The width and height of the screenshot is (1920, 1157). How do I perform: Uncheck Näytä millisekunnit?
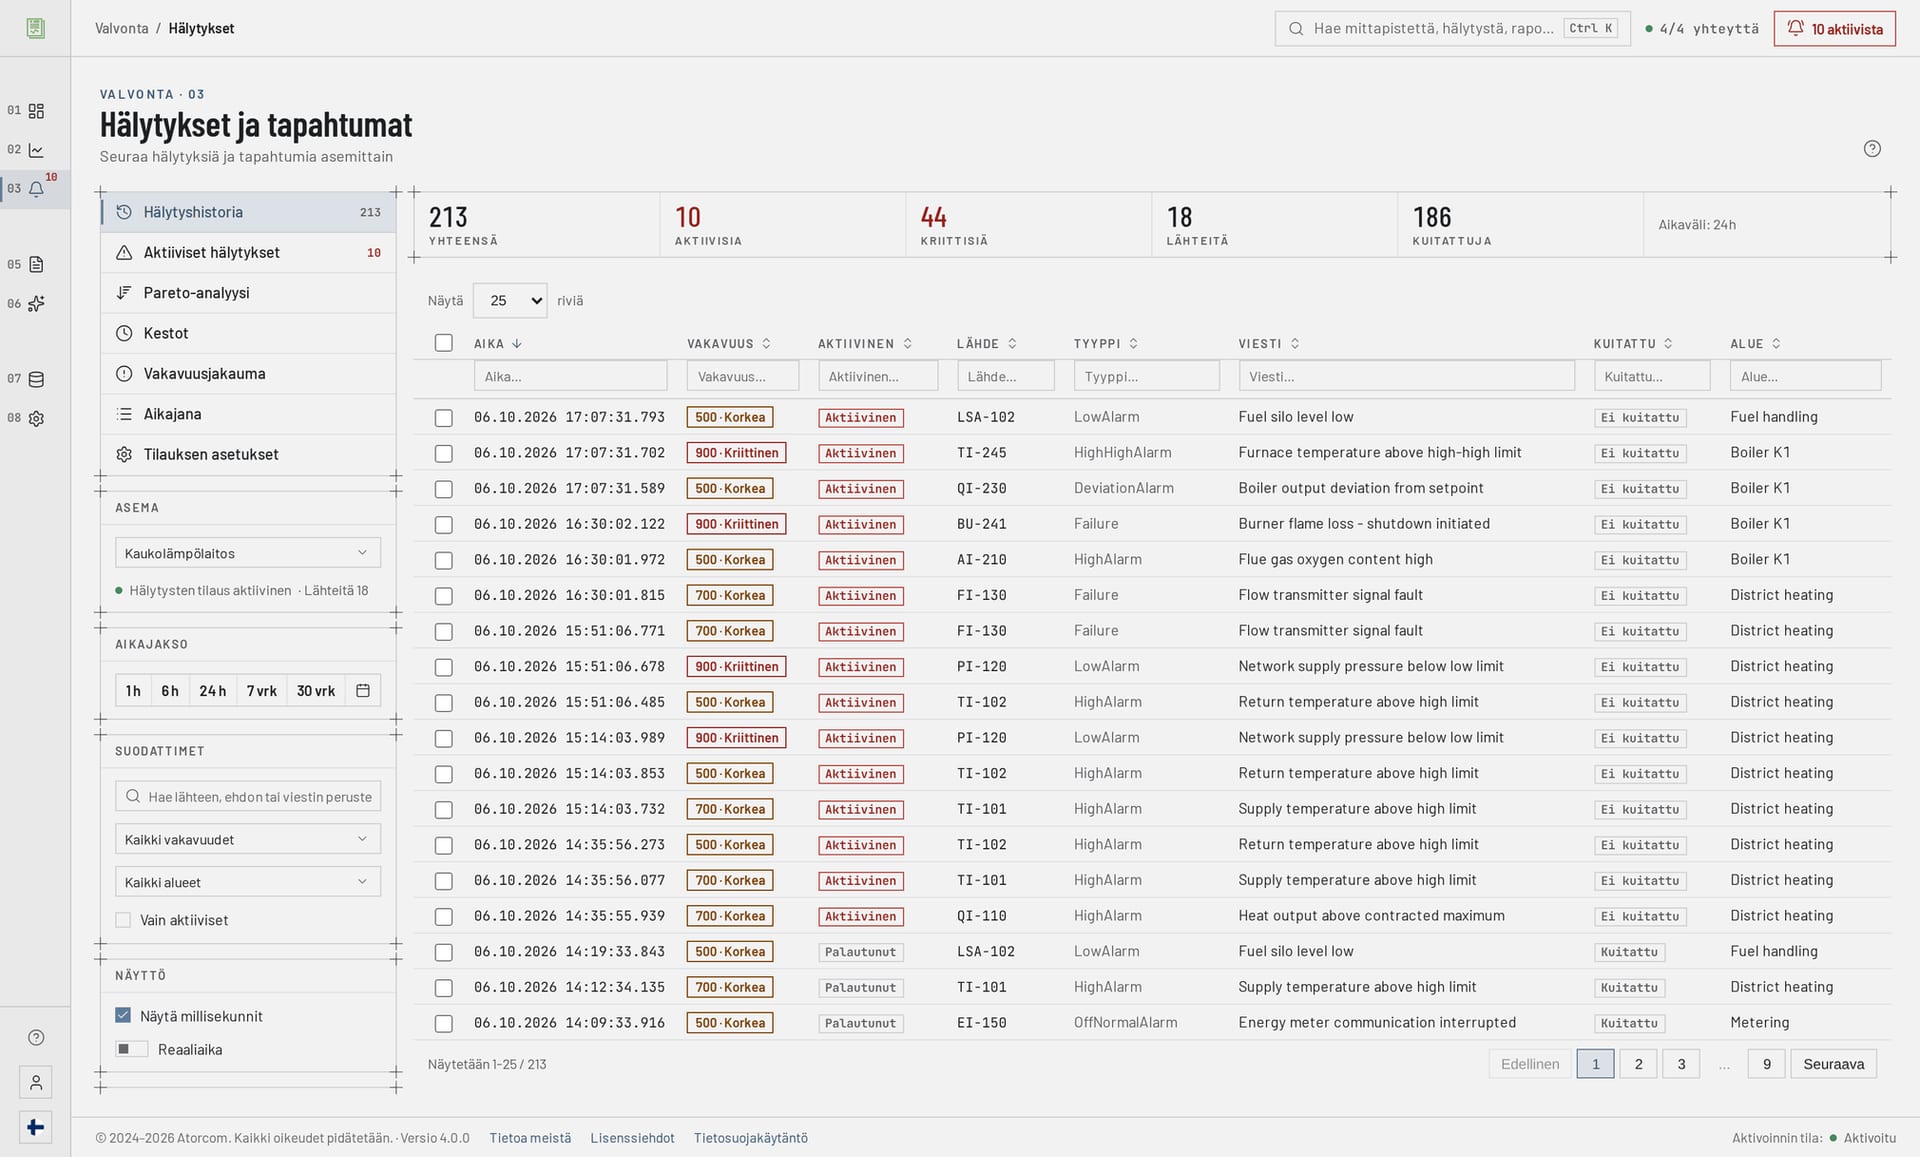(123, 1016)
